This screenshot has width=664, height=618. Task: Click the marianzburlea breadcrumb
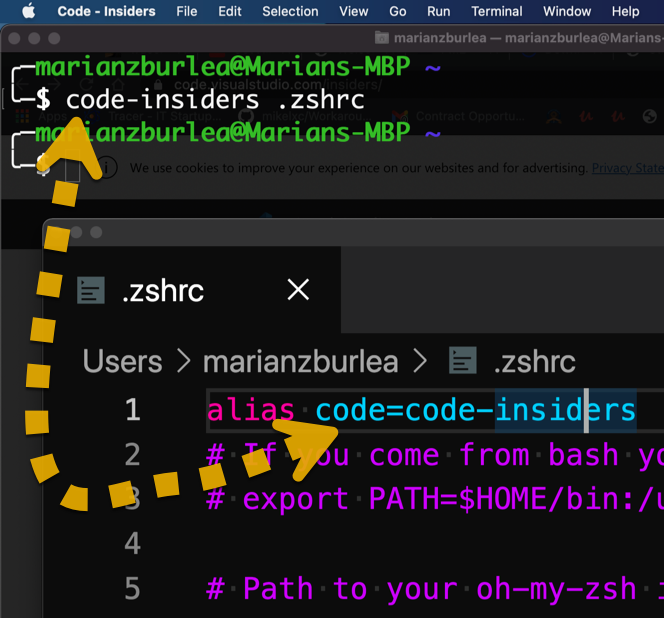click(300, 361)
